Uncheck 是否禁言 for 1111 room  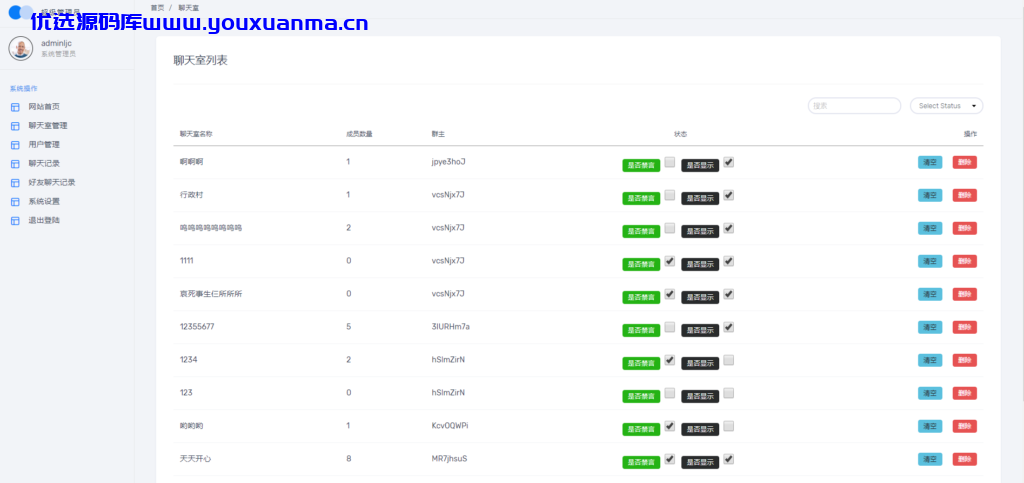(669, 260)
